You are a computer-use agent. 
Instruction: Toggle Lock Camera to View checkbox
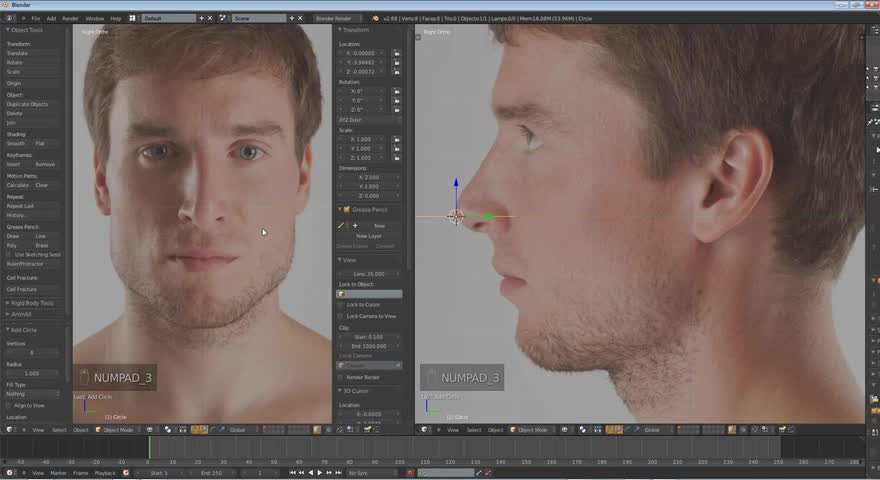coord(341,316)
